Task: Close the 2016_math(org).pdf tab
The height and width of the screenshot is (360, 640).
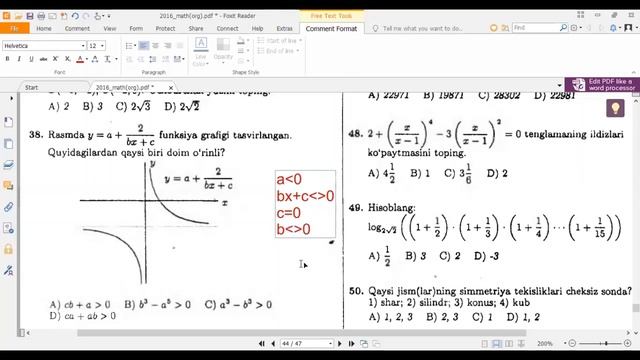Action: [x=171, y=87]
